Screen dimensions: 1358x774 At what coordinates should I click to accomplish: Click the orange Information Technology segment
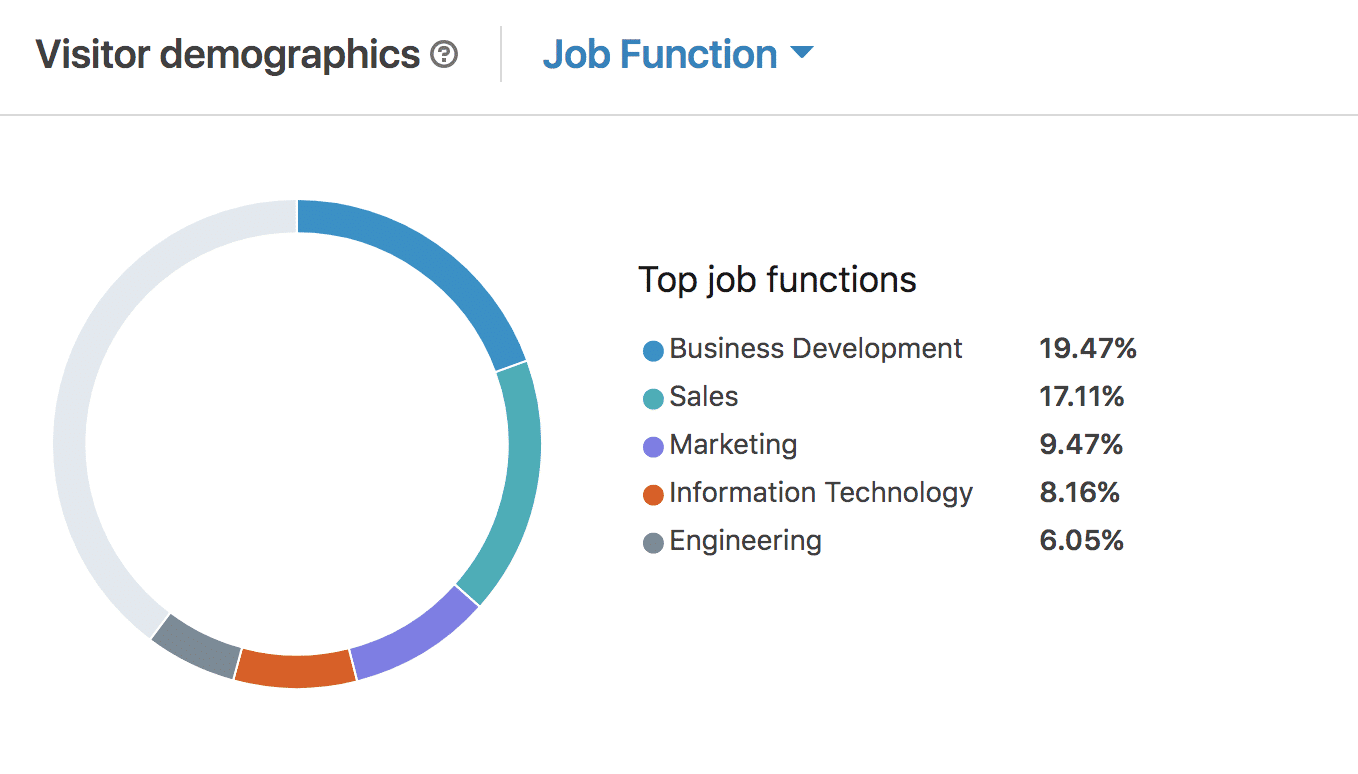(x=295, y=672)
